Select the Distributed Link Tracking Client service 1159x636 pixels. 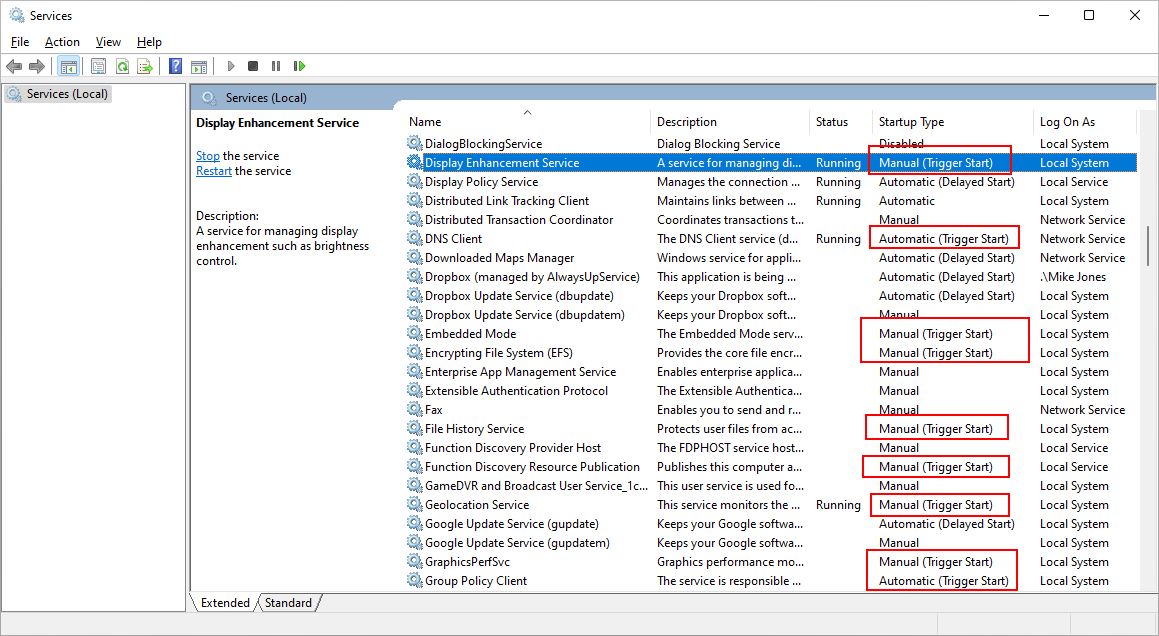(x=506, y=200)
